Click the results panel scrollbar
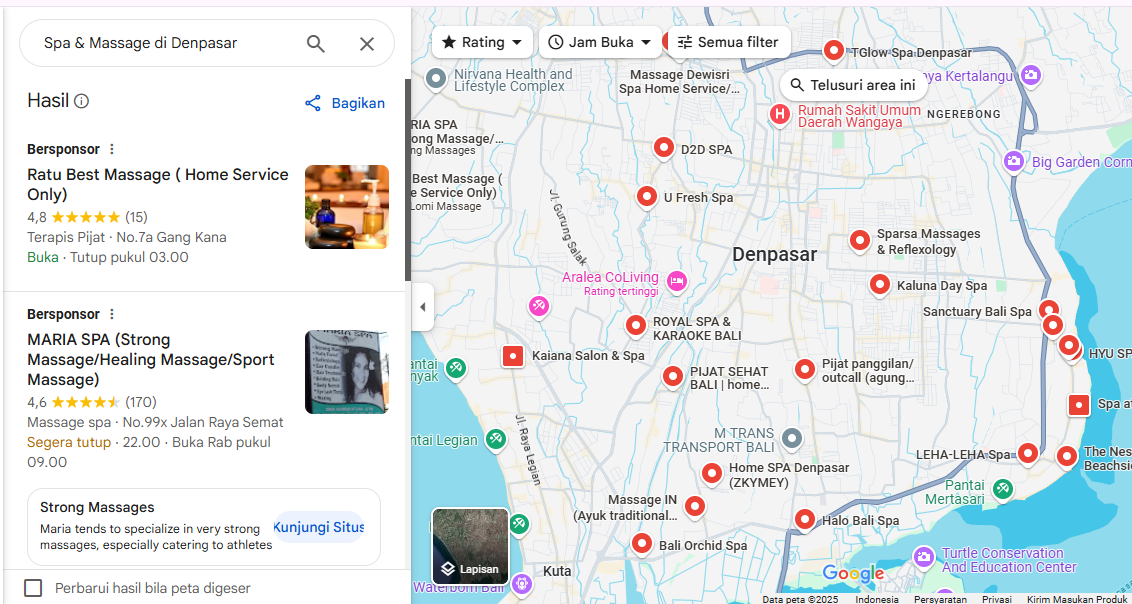 [x=408, y=180]
